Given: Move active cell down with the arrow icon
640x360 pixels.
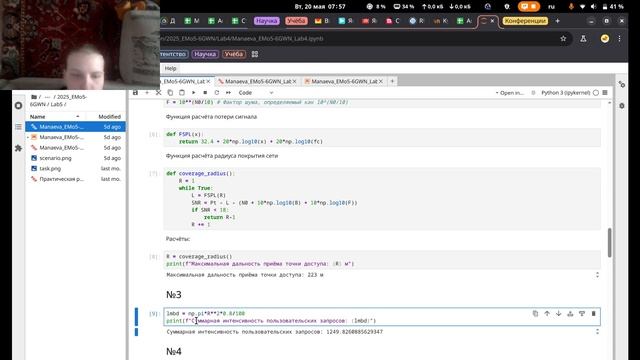Looking at the screenshot, I should [558, 313].
